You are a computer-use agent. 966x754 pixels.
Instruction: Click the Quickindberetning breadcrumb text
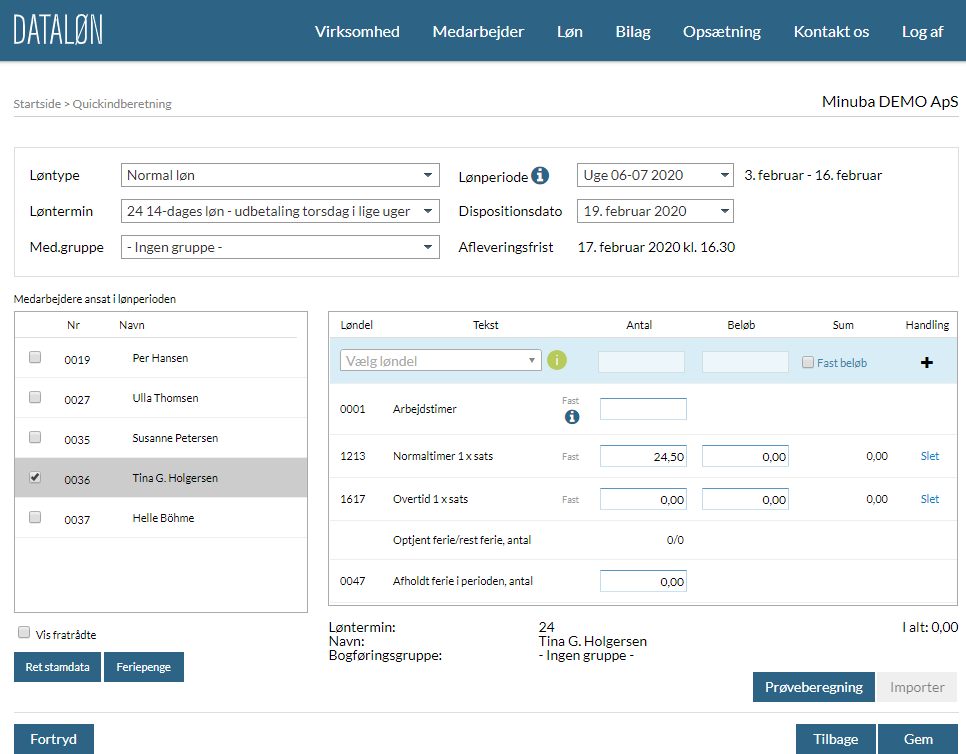coord(122,103)
